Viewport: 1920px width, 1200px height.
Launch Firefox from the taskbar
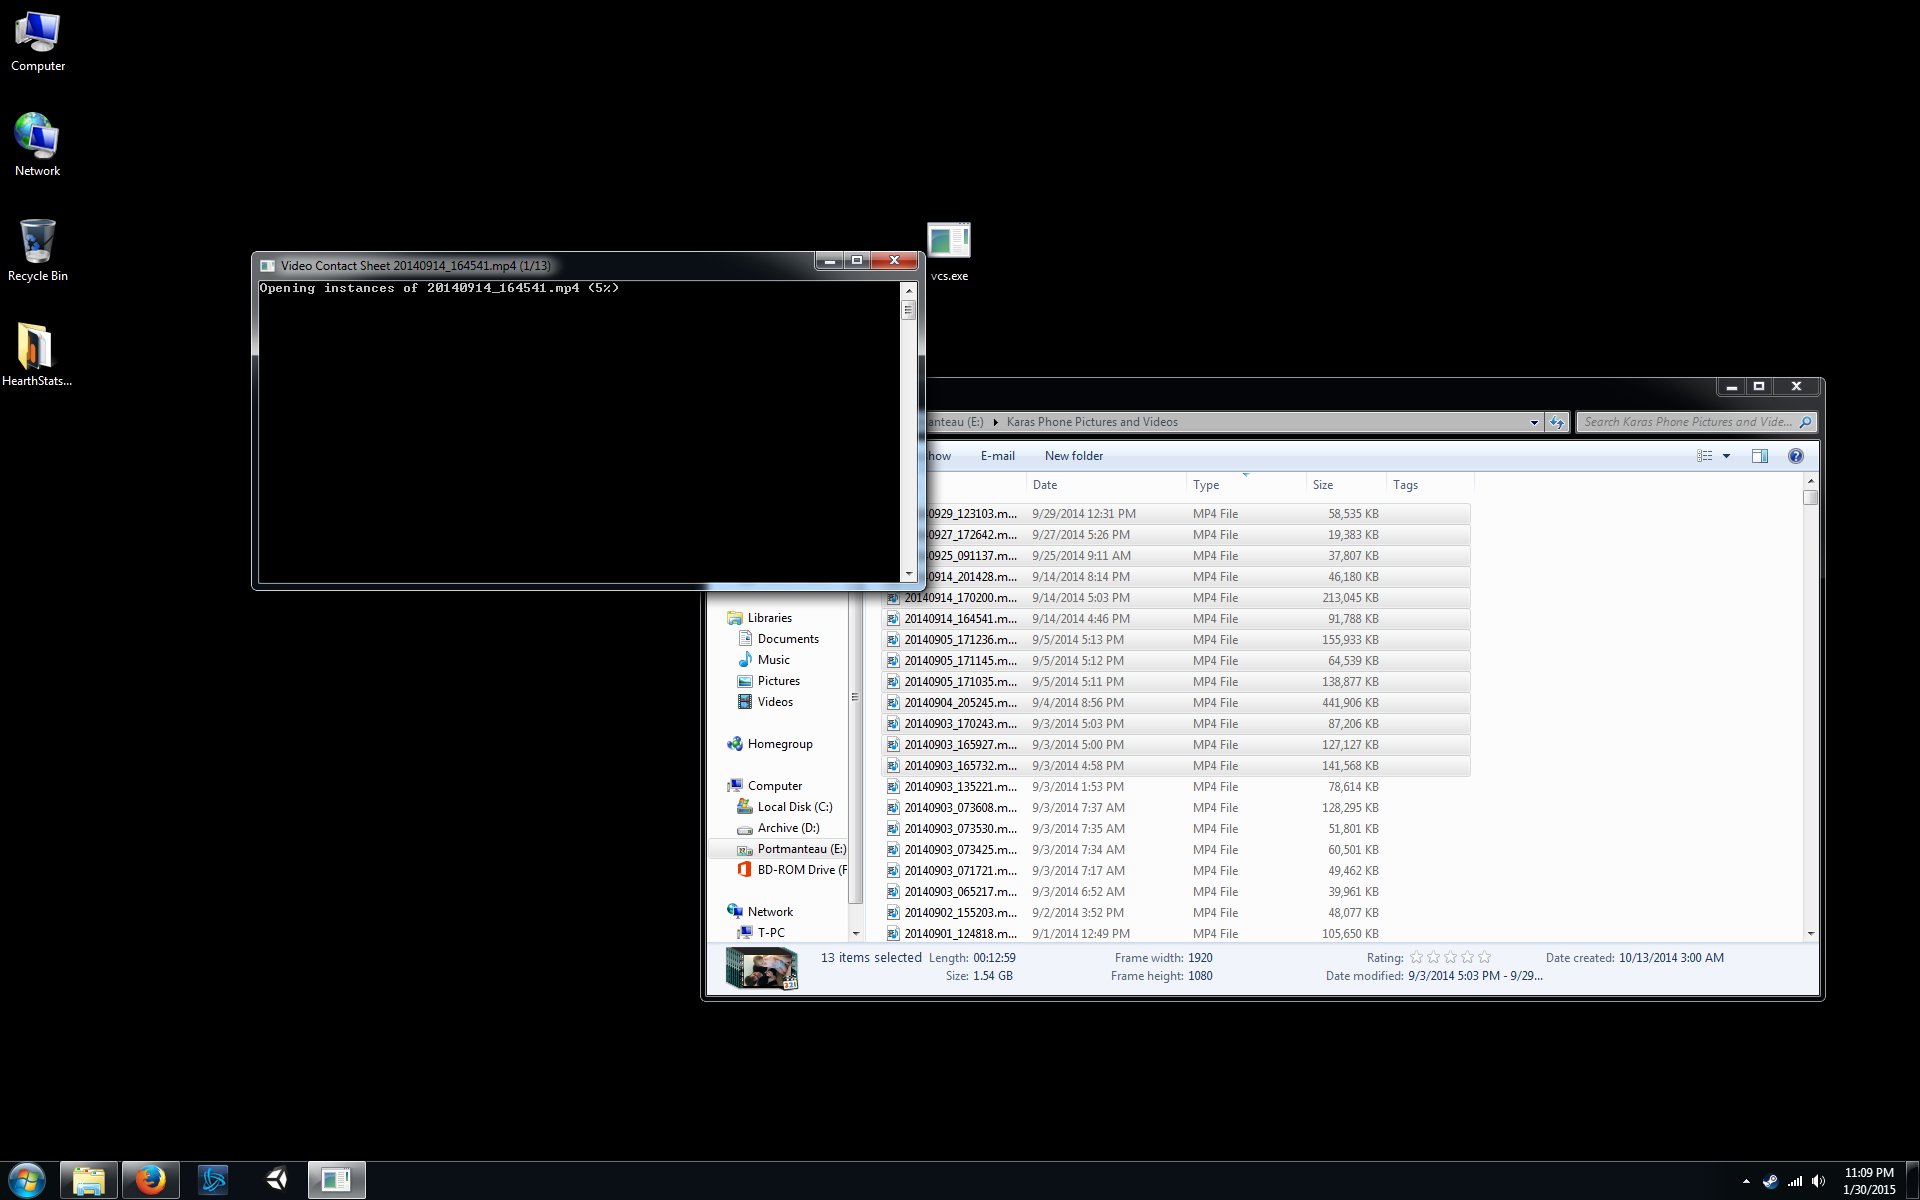[x=151, y=1180]
